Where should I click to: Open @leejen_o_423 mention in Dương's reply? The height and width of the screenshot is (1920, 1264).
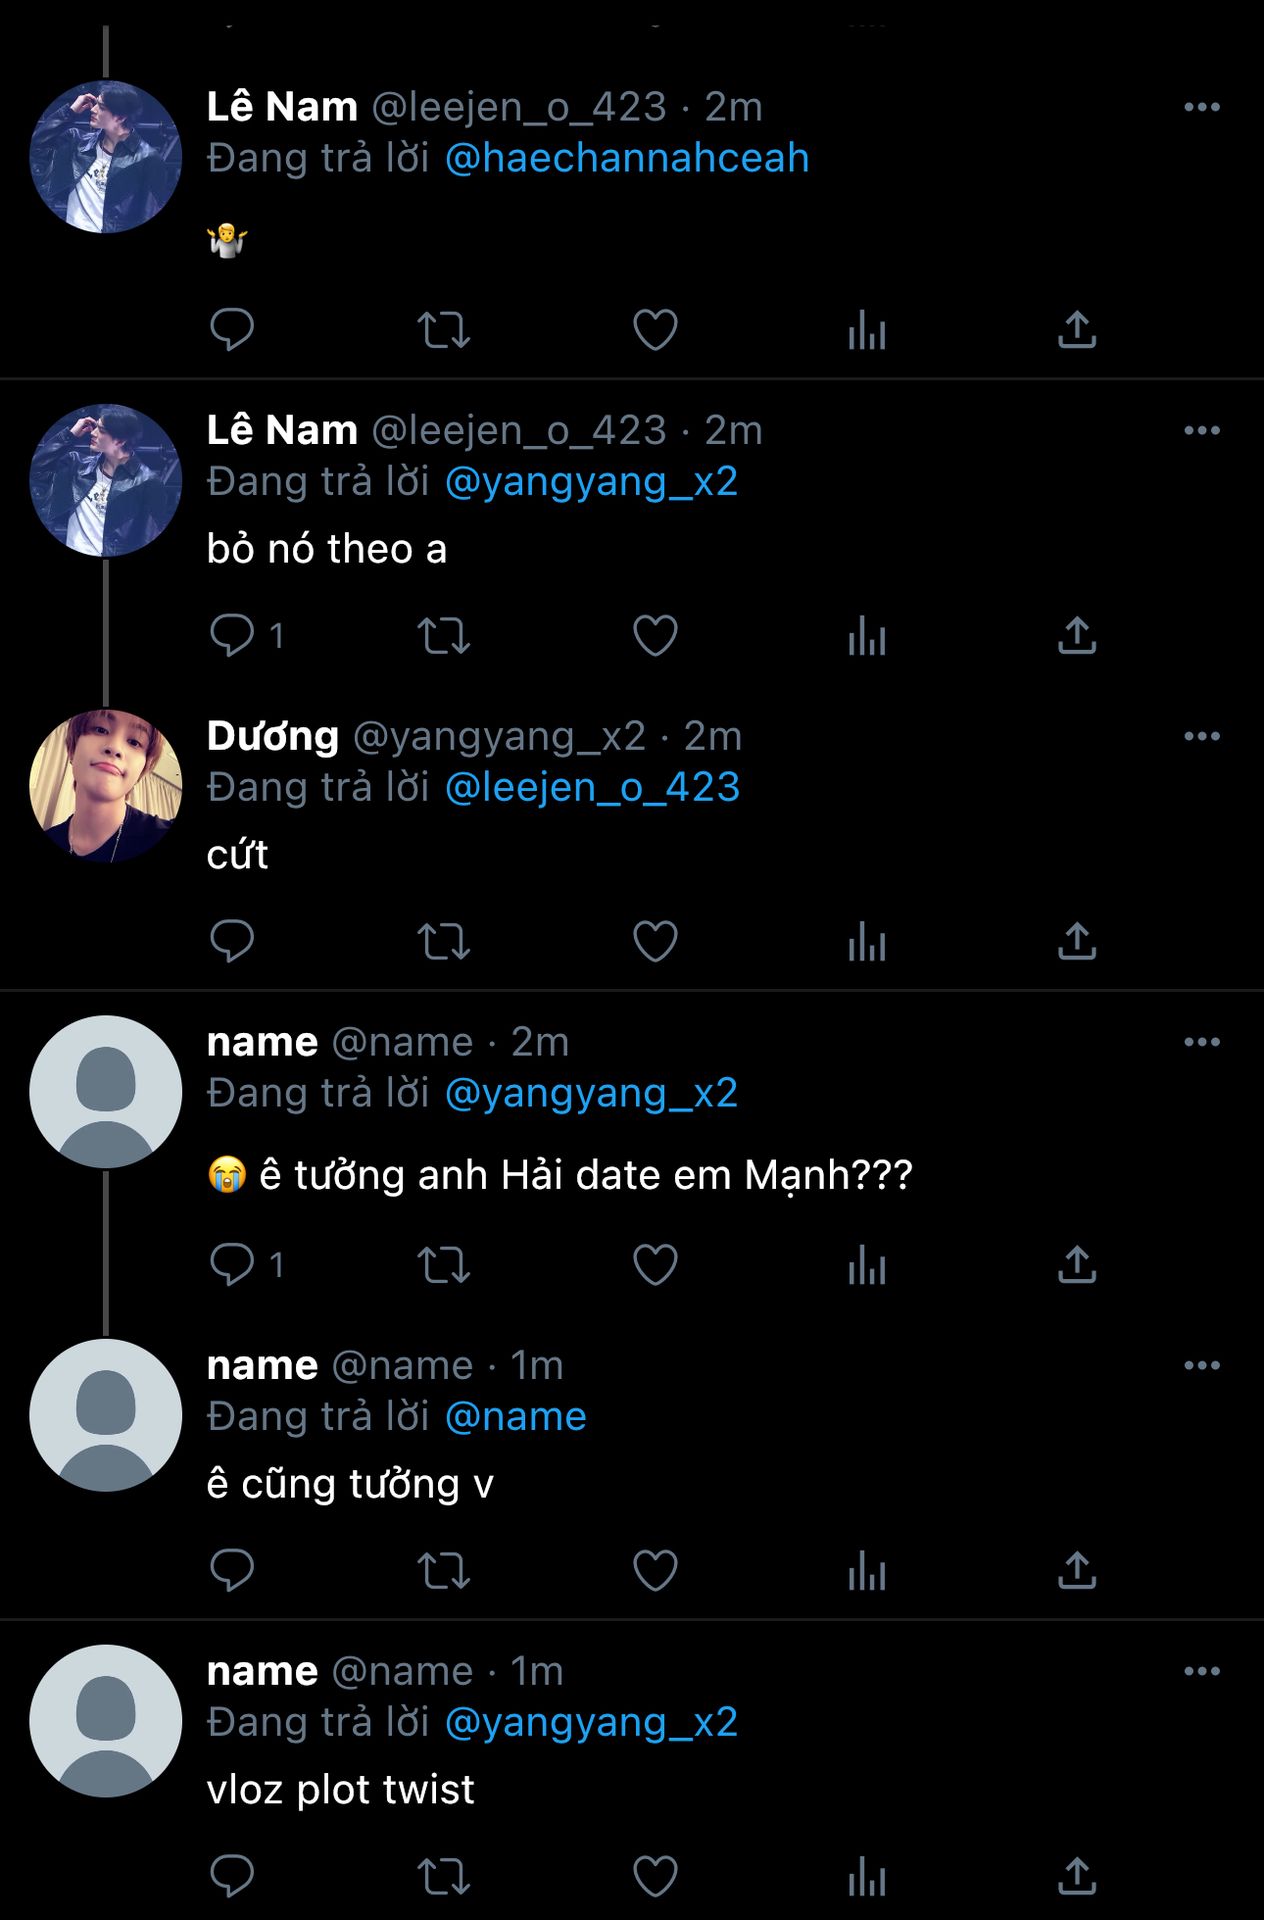(592, 788)
